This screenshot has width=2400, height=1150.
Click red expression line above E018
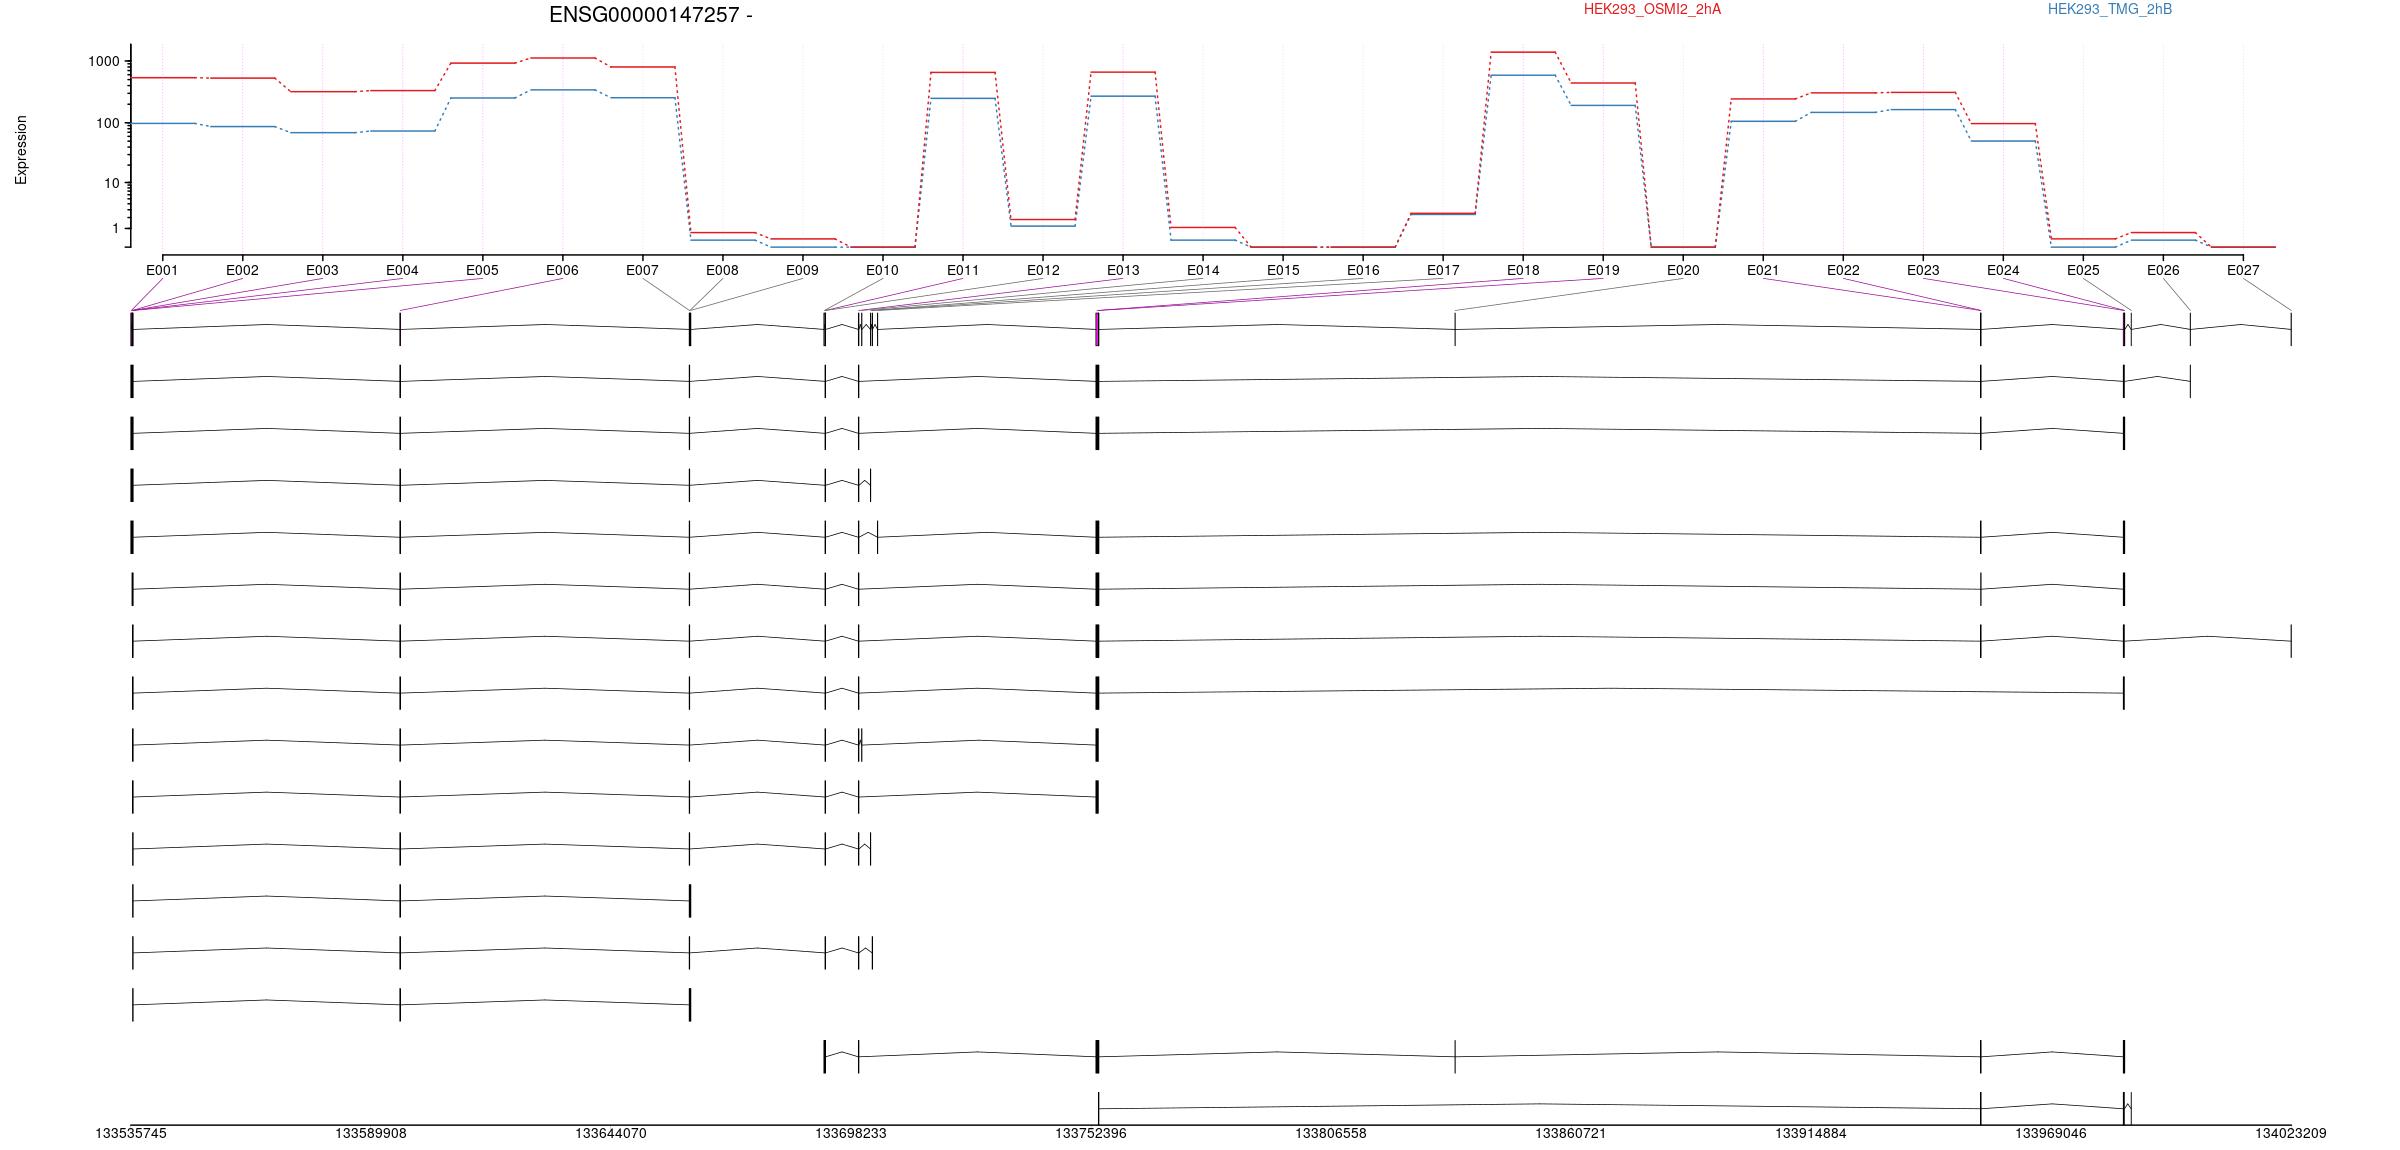coord(1523,52)
